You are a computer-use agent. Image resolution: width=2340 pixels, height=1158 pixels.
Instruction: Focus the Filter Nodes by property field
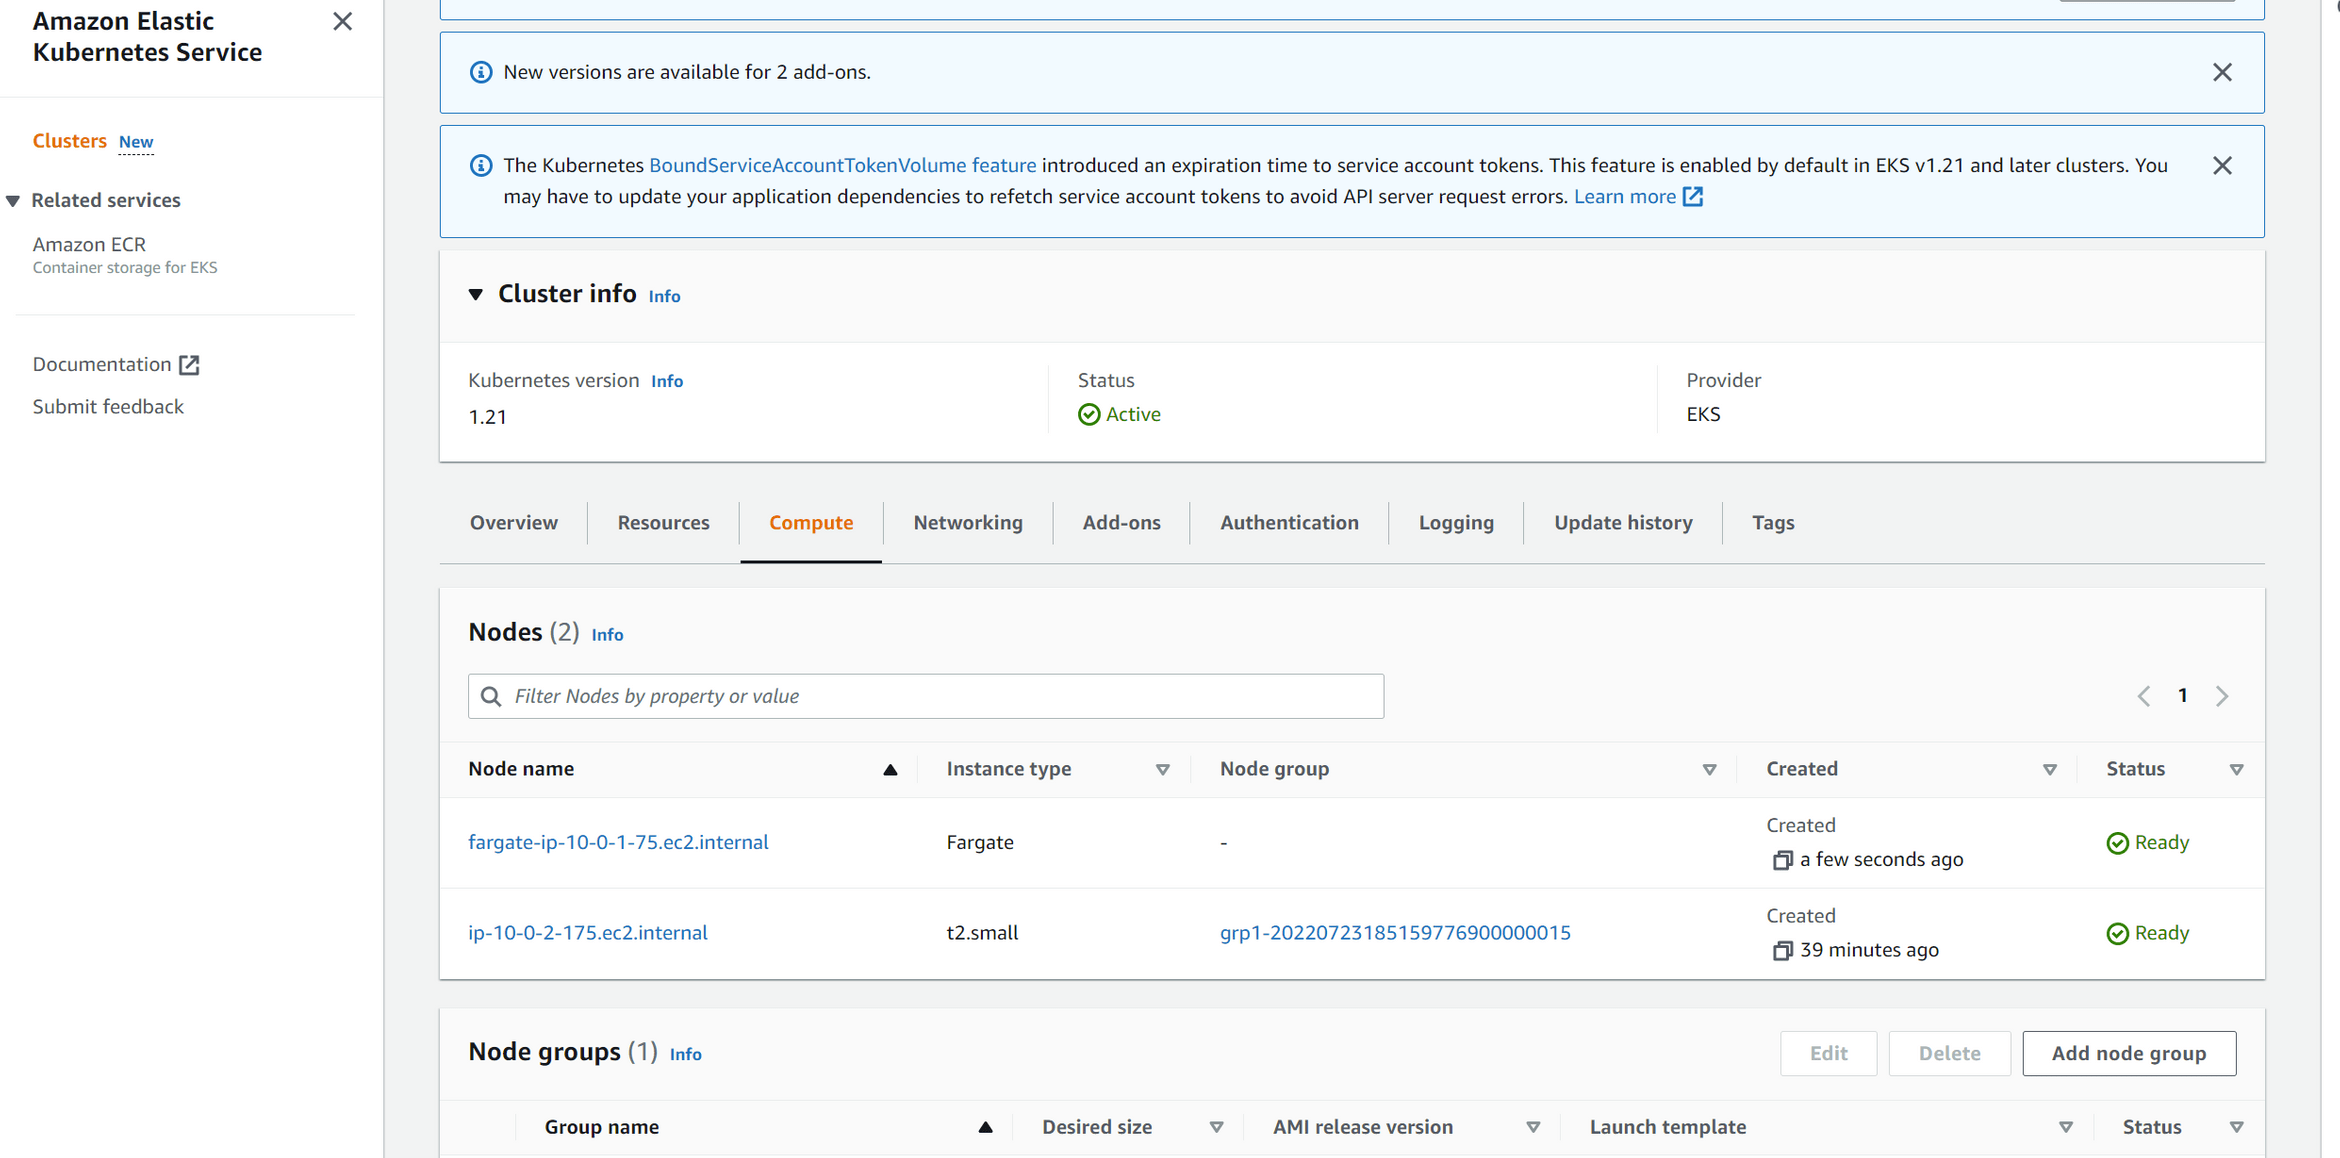926,696
